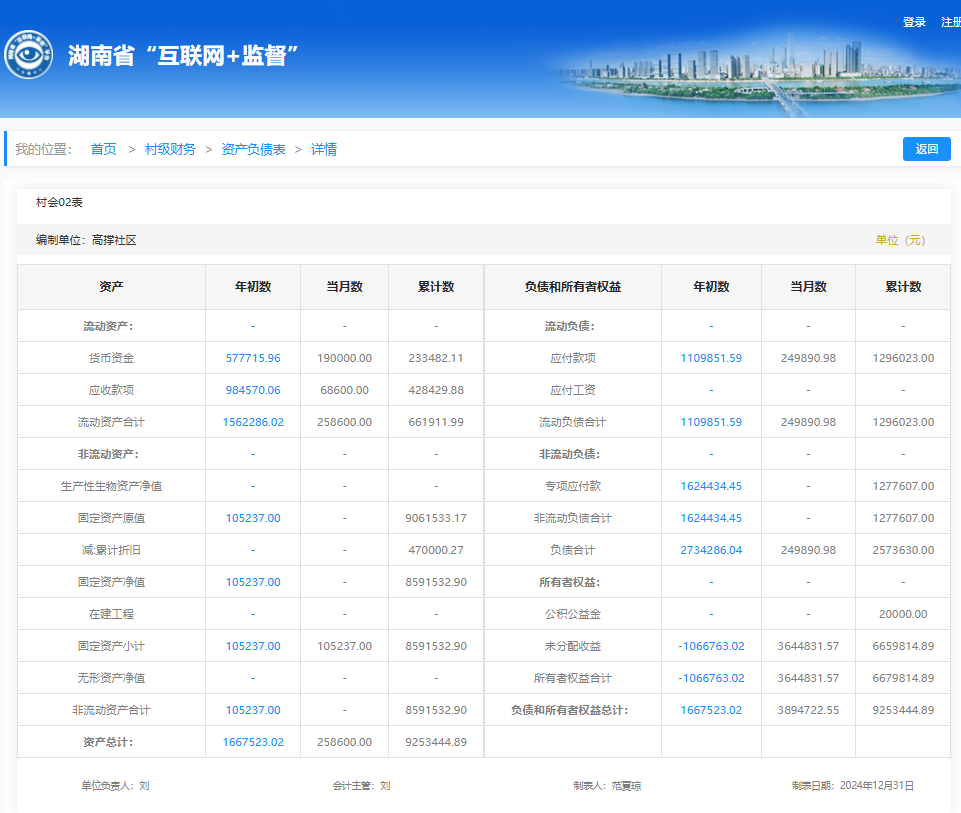Open 应收款项 年初数 value 984570.06
Image resolution: width=961 pixels, height=813 pixels.
(253, 390)
